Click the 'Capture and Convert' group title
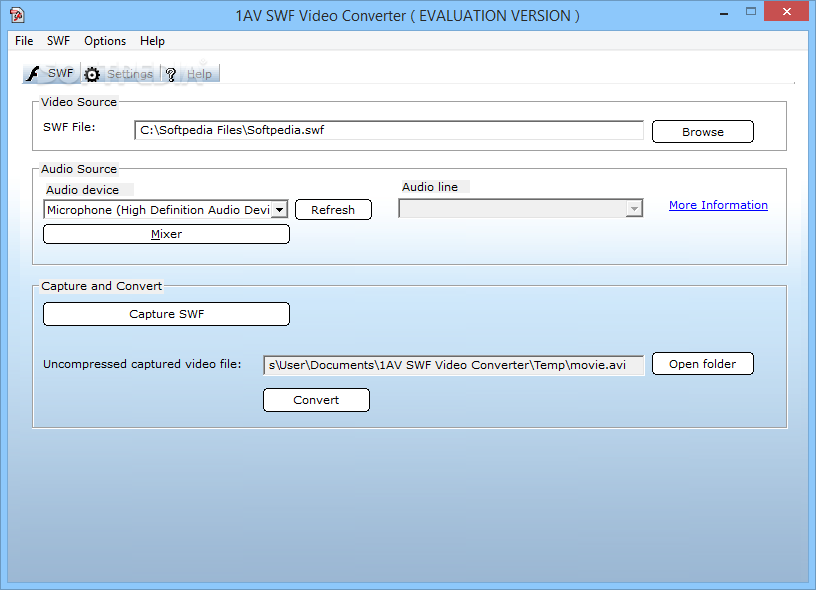The height and width of the screenshot is (590, 816). (x=101, y=286)
